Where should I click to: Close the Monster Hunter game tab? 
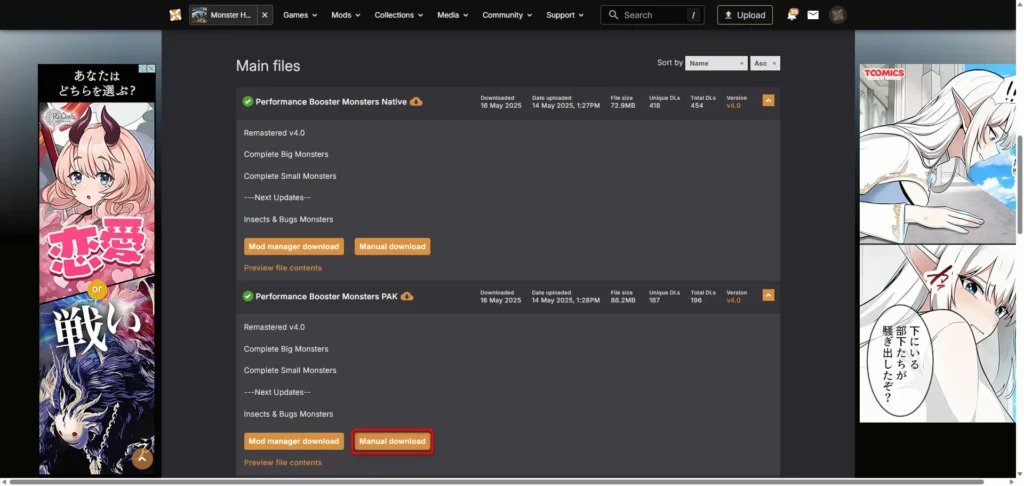click(264, 15)
